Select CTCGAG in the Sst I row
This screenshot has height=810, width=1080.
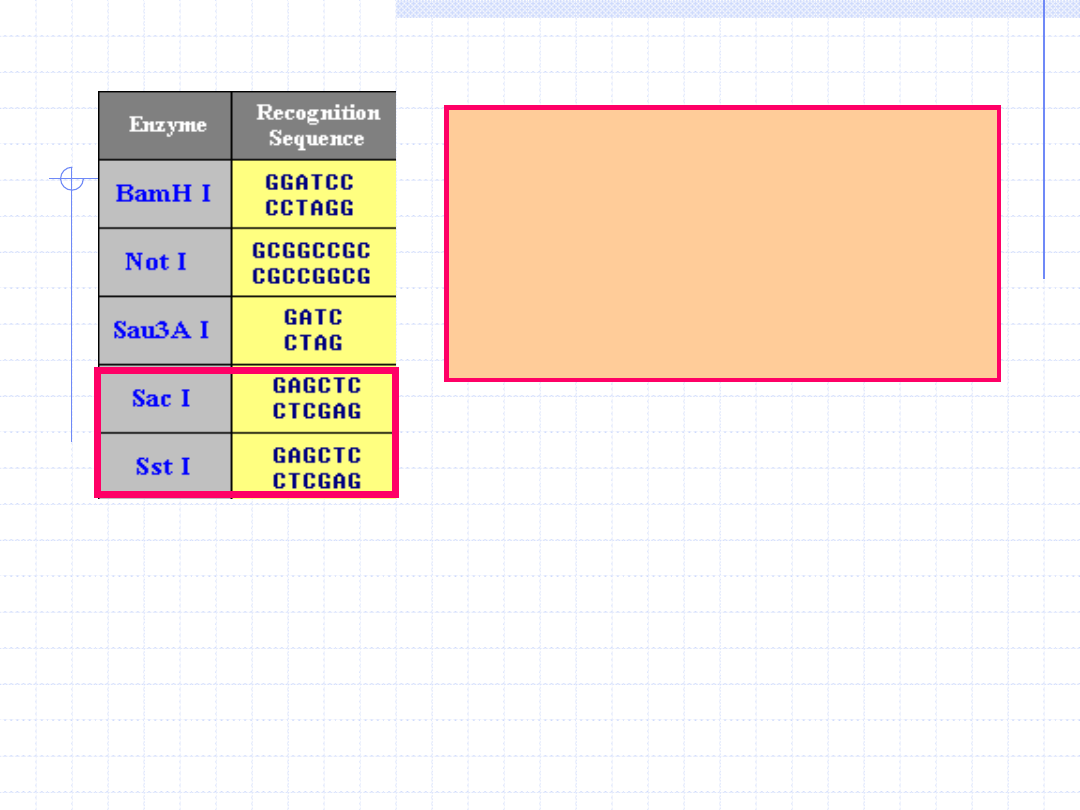point(317,480)
